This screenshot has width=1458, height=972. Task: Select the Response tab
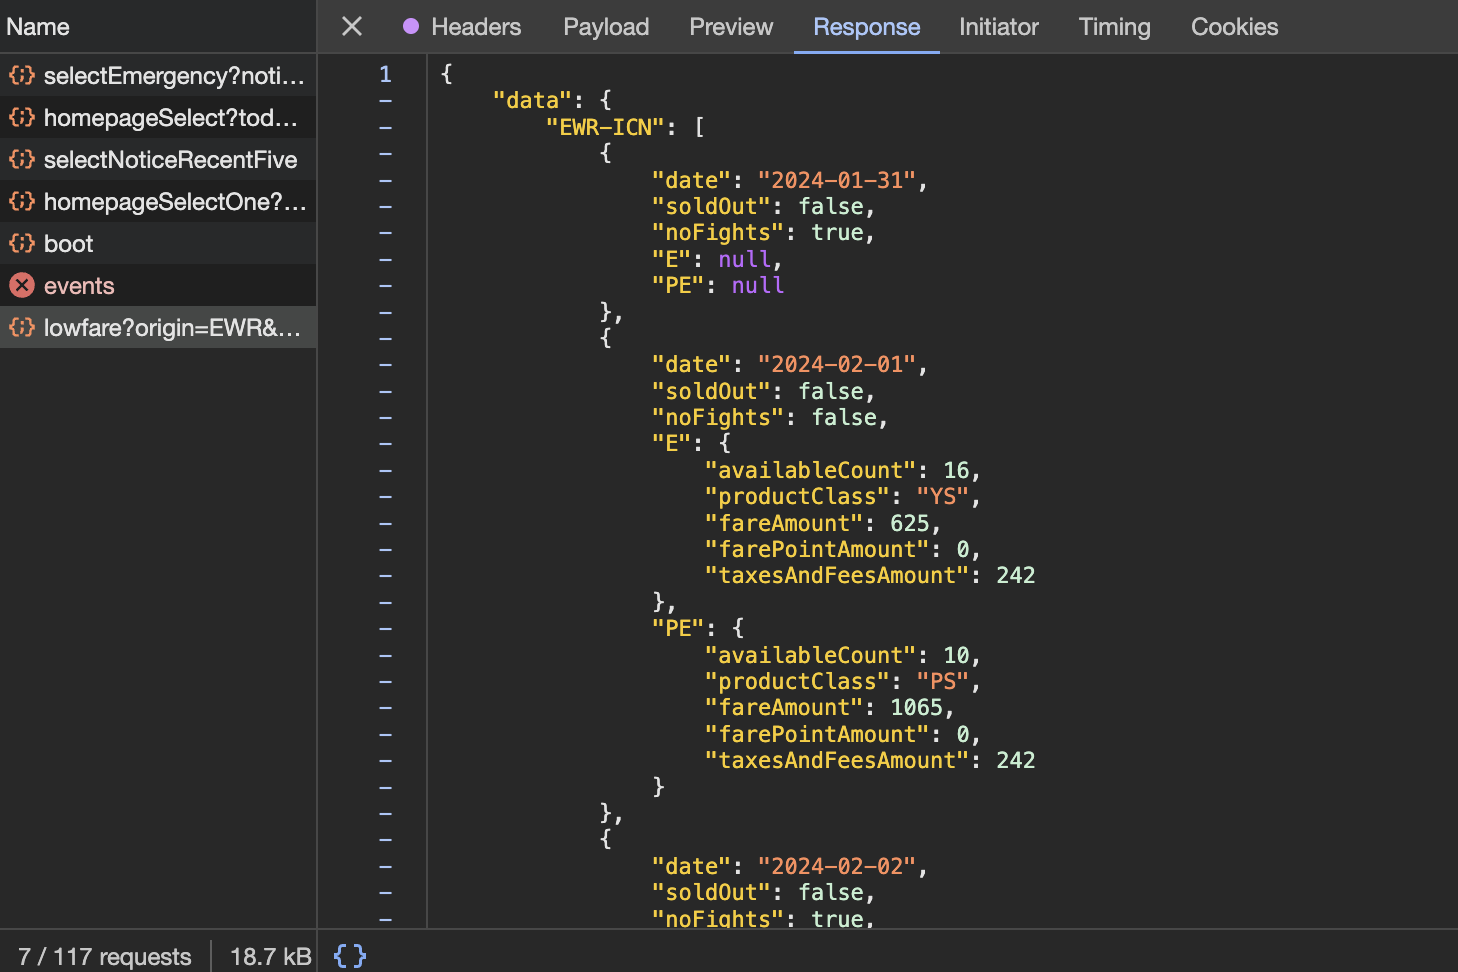(867, 27)
